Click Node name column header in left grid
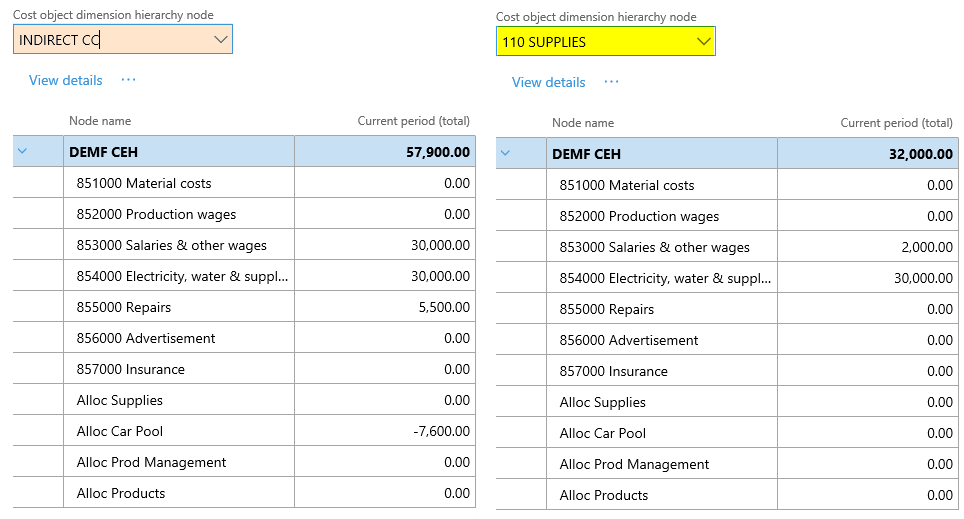This screenshot has width=964, height=519. (x=100, y=121)
